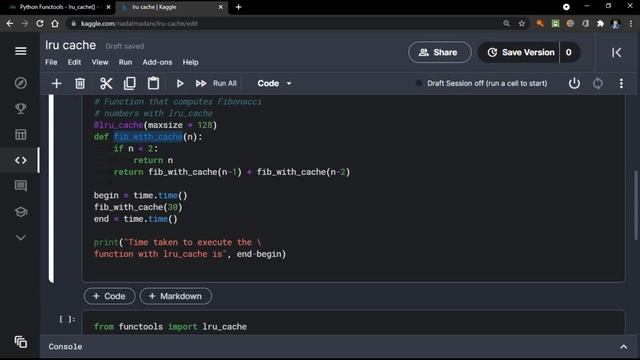640x360 pixels.
Task: Open the trophy Competitions sidebar icon
Action: tap(20, 109)
